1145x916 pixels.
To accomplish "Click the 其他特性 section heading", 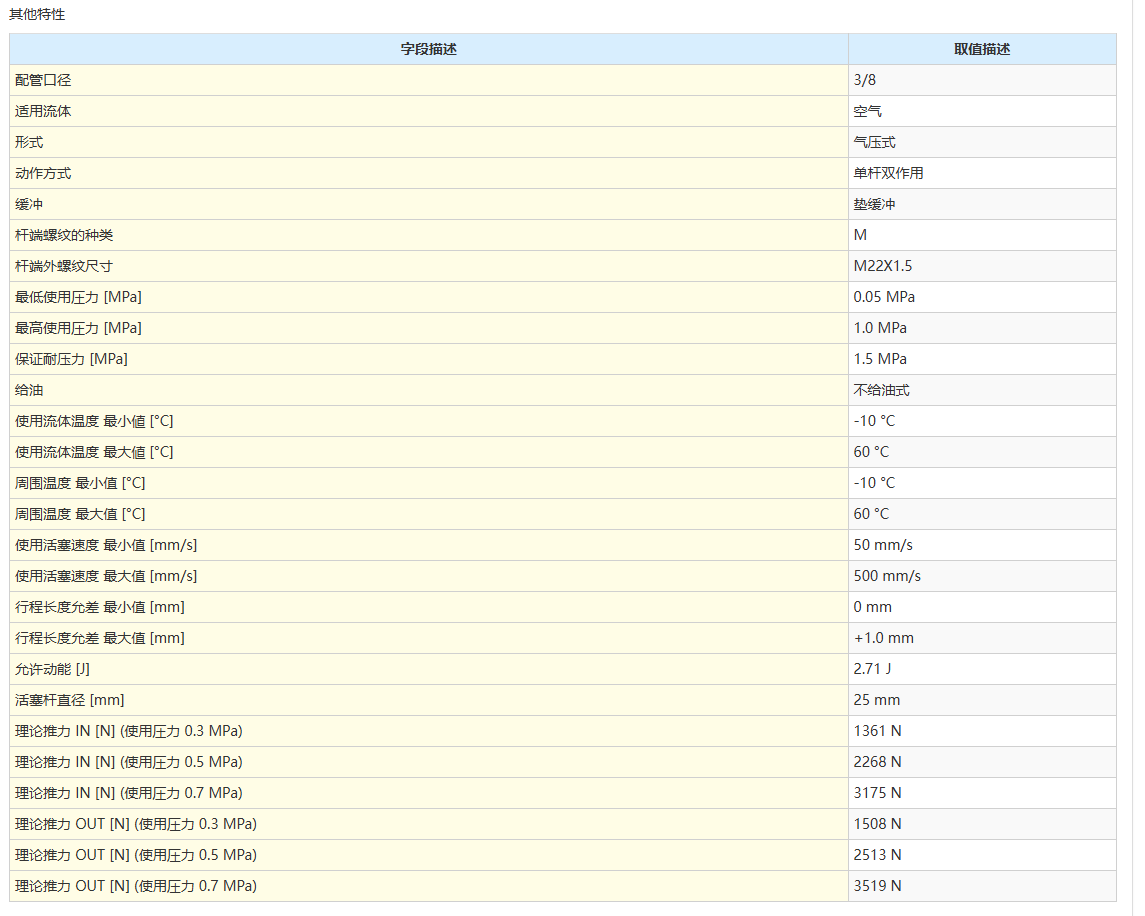I will tap(37, 14).
